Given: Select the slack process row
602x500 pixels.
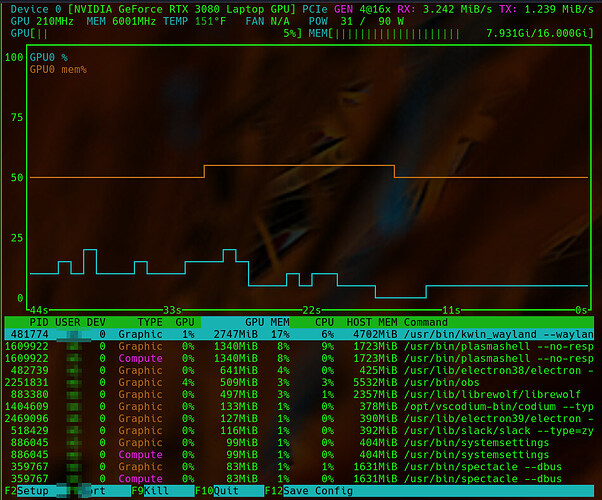Looking at the screenshot, I should (300, 429).
